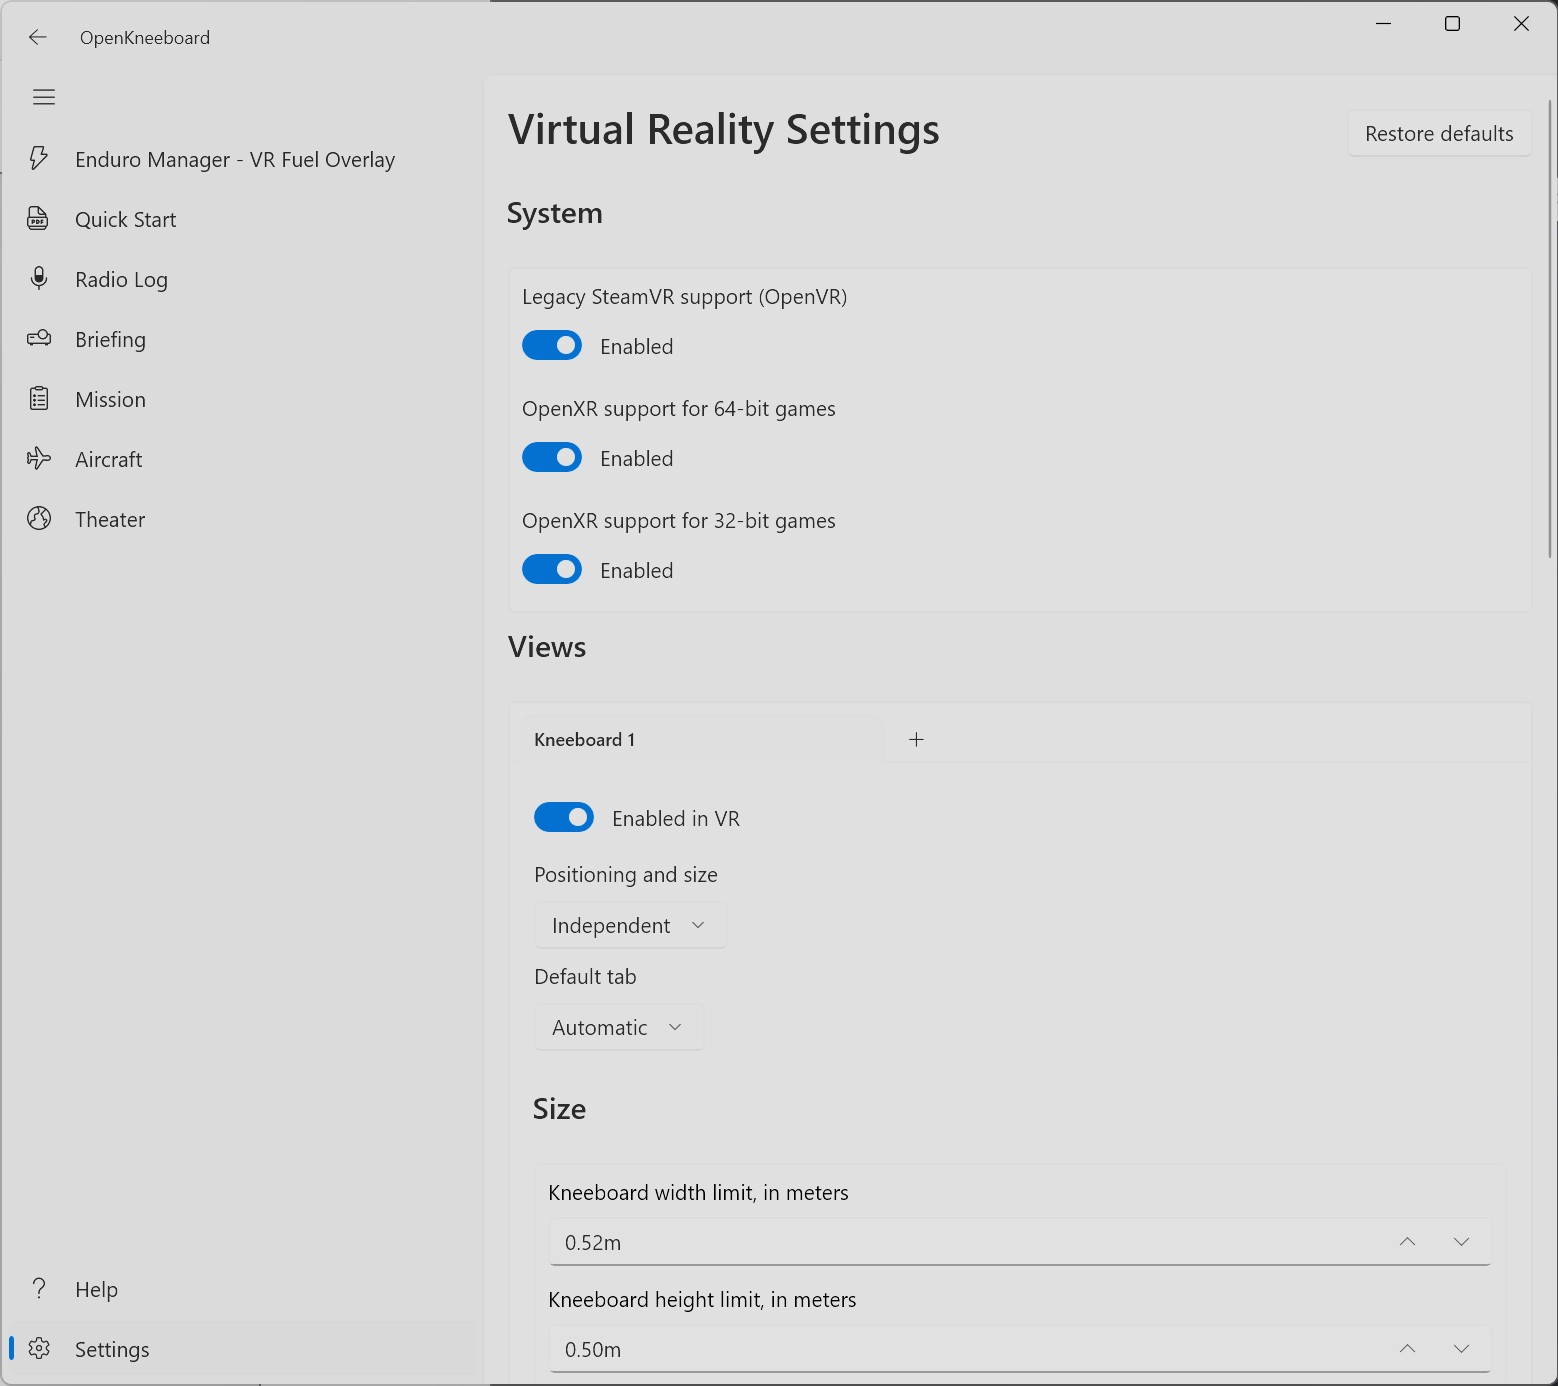Open the Briefing tab
The width and height of the screenshot is (1558, 1386).
(110, 340)
